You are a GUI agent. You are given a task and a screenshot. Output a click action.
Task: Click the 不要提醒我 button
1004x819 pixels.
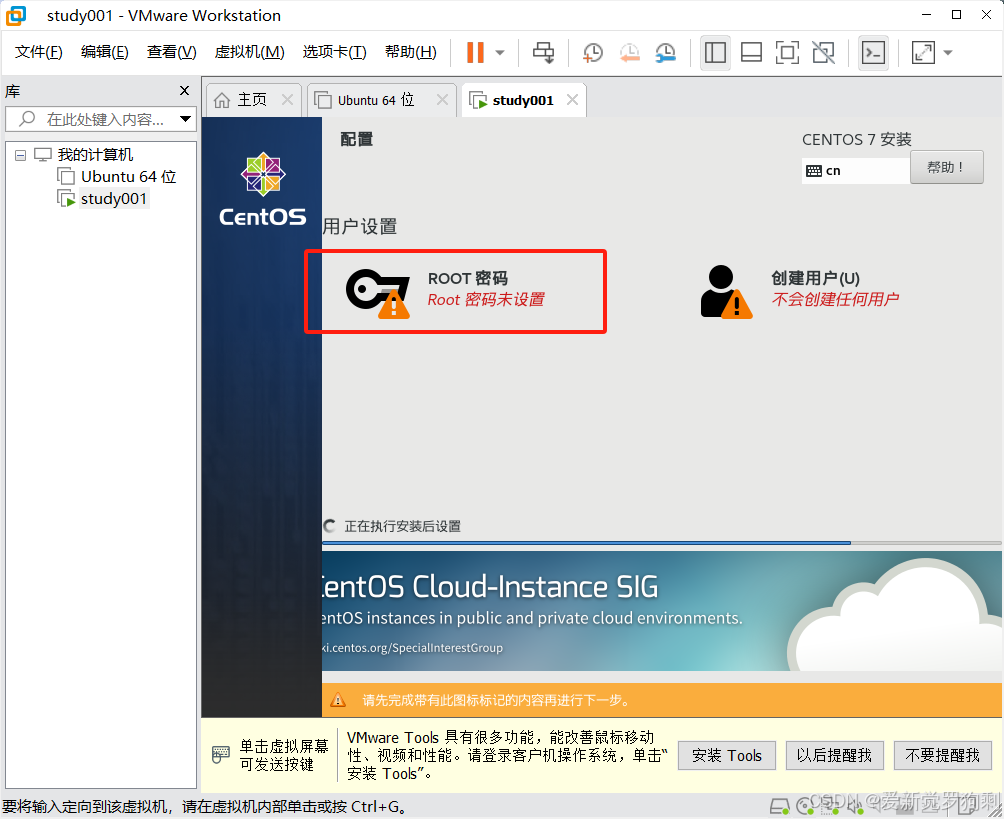point(943,756)
